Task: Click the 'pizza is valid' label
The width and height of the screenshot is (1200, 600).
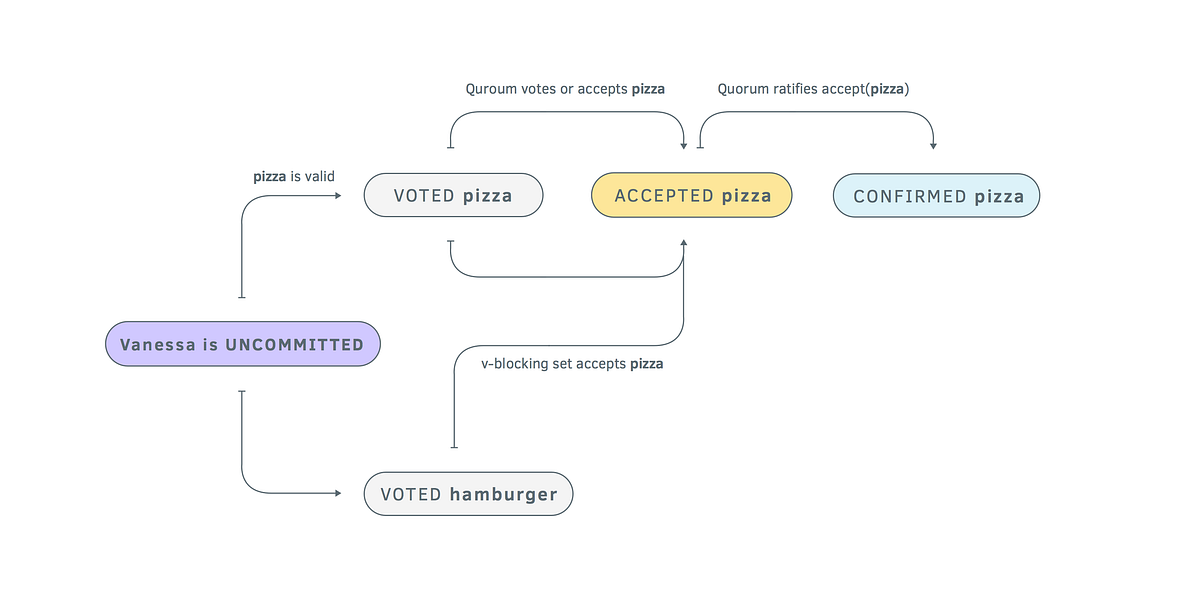Action: pyautogui.click(x=293, y=176)
